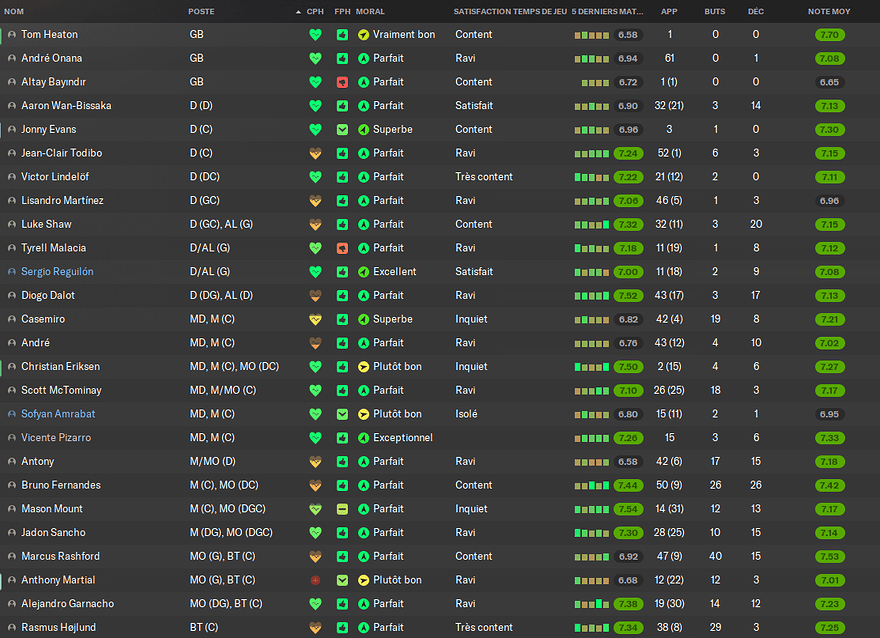Screen dimensions: 880x638
Task: Click Christian Eriksen's yellow morale arrow icon
Action: 364,367
